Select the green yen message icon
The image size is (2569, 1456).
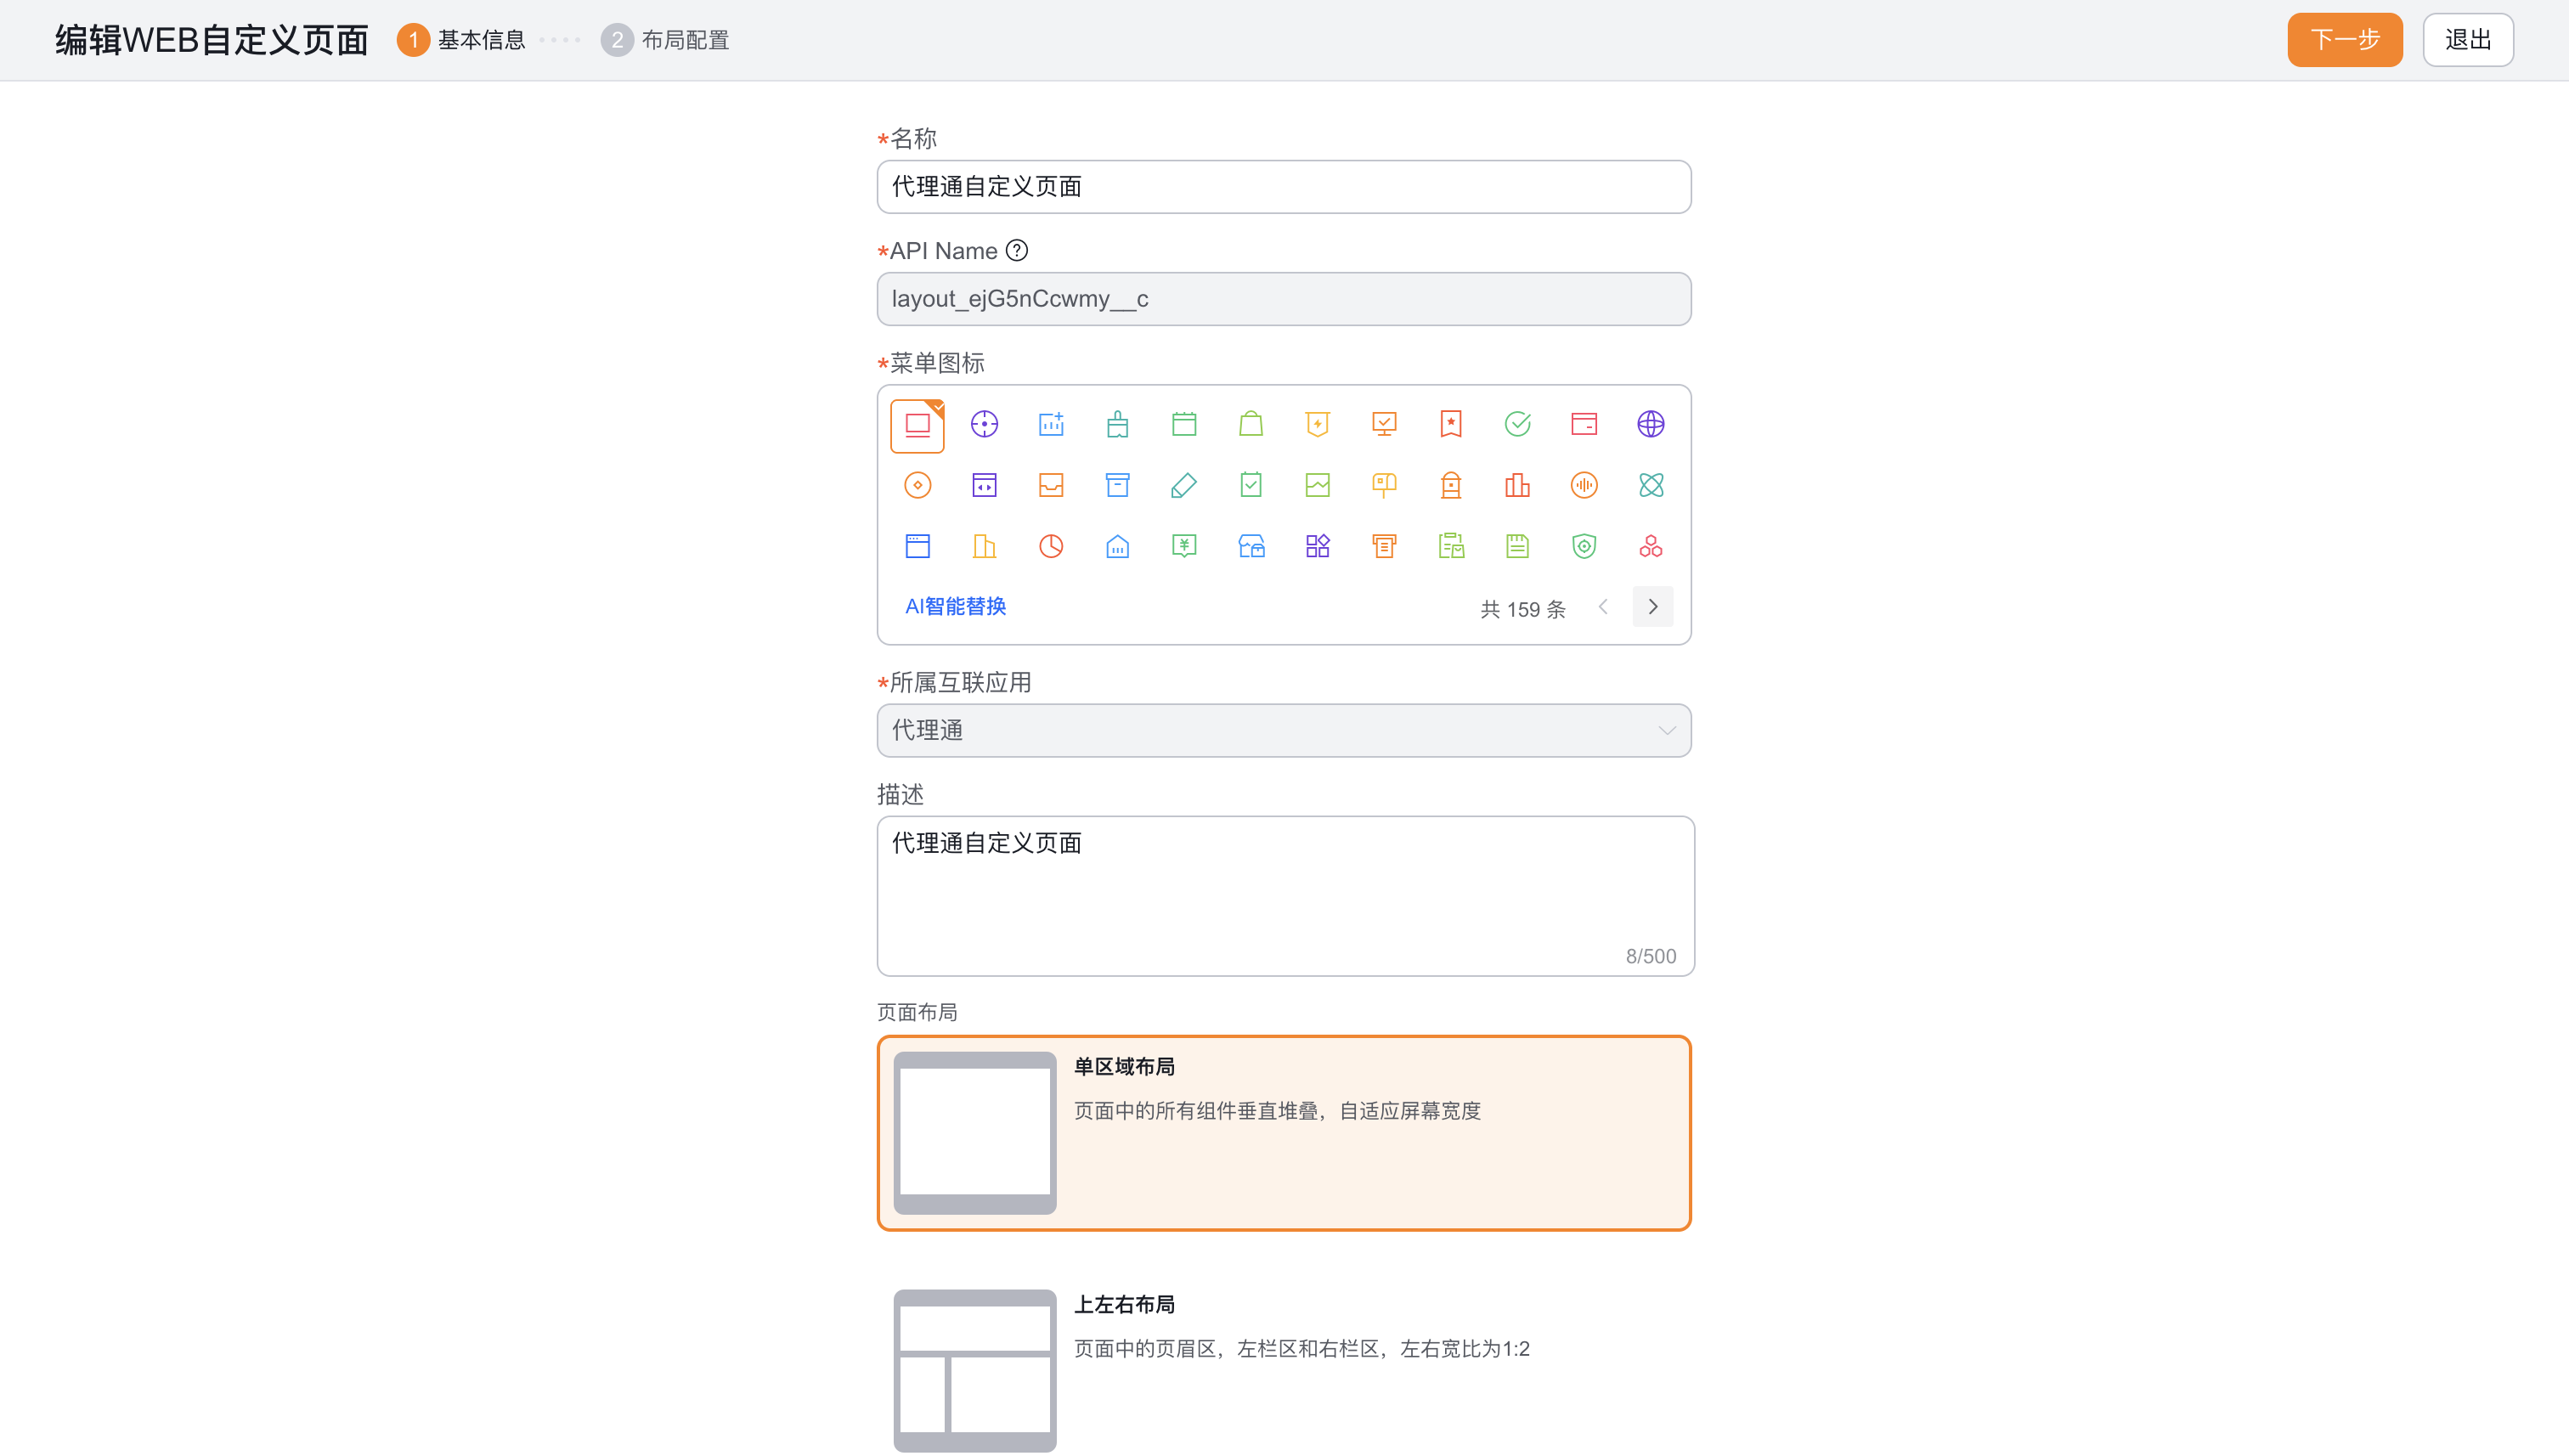pyautogui.click(x=1184, y=547)
